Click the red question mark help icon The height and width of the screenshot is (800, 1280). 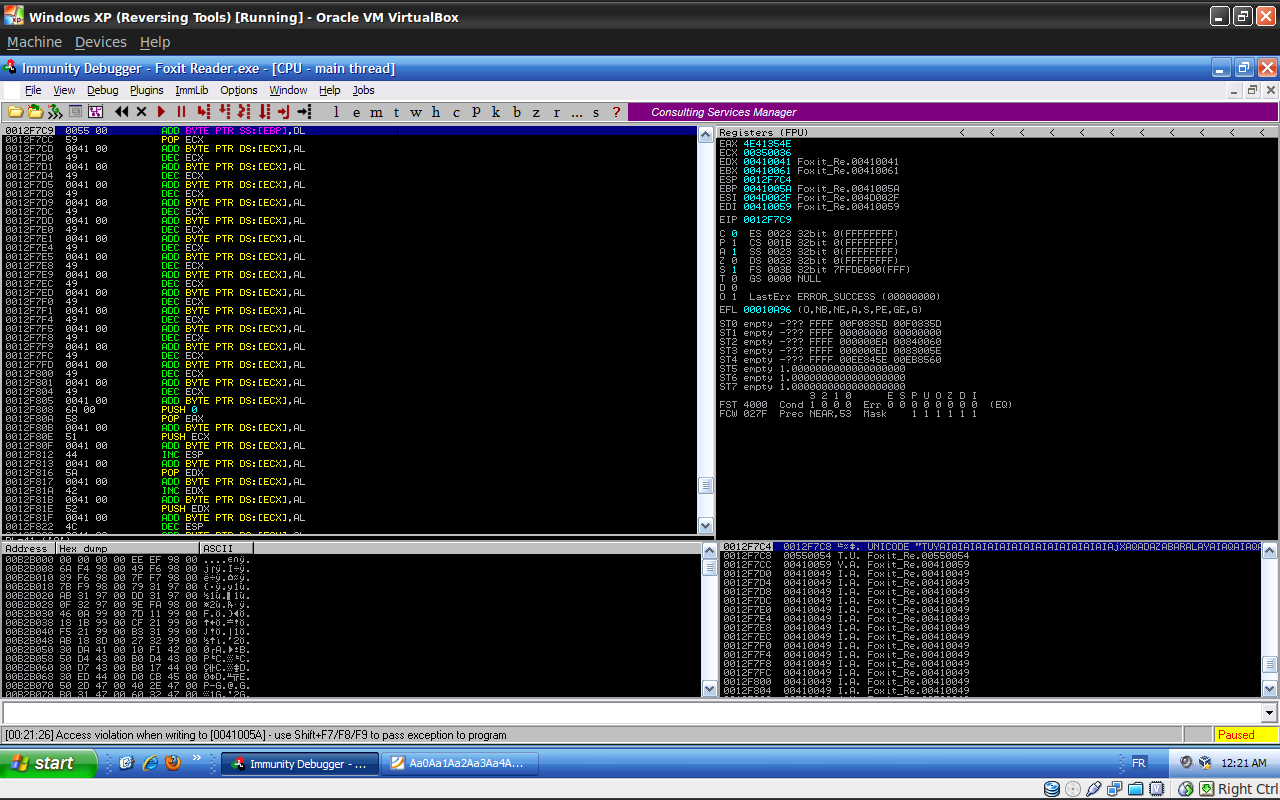pos(616,112)
